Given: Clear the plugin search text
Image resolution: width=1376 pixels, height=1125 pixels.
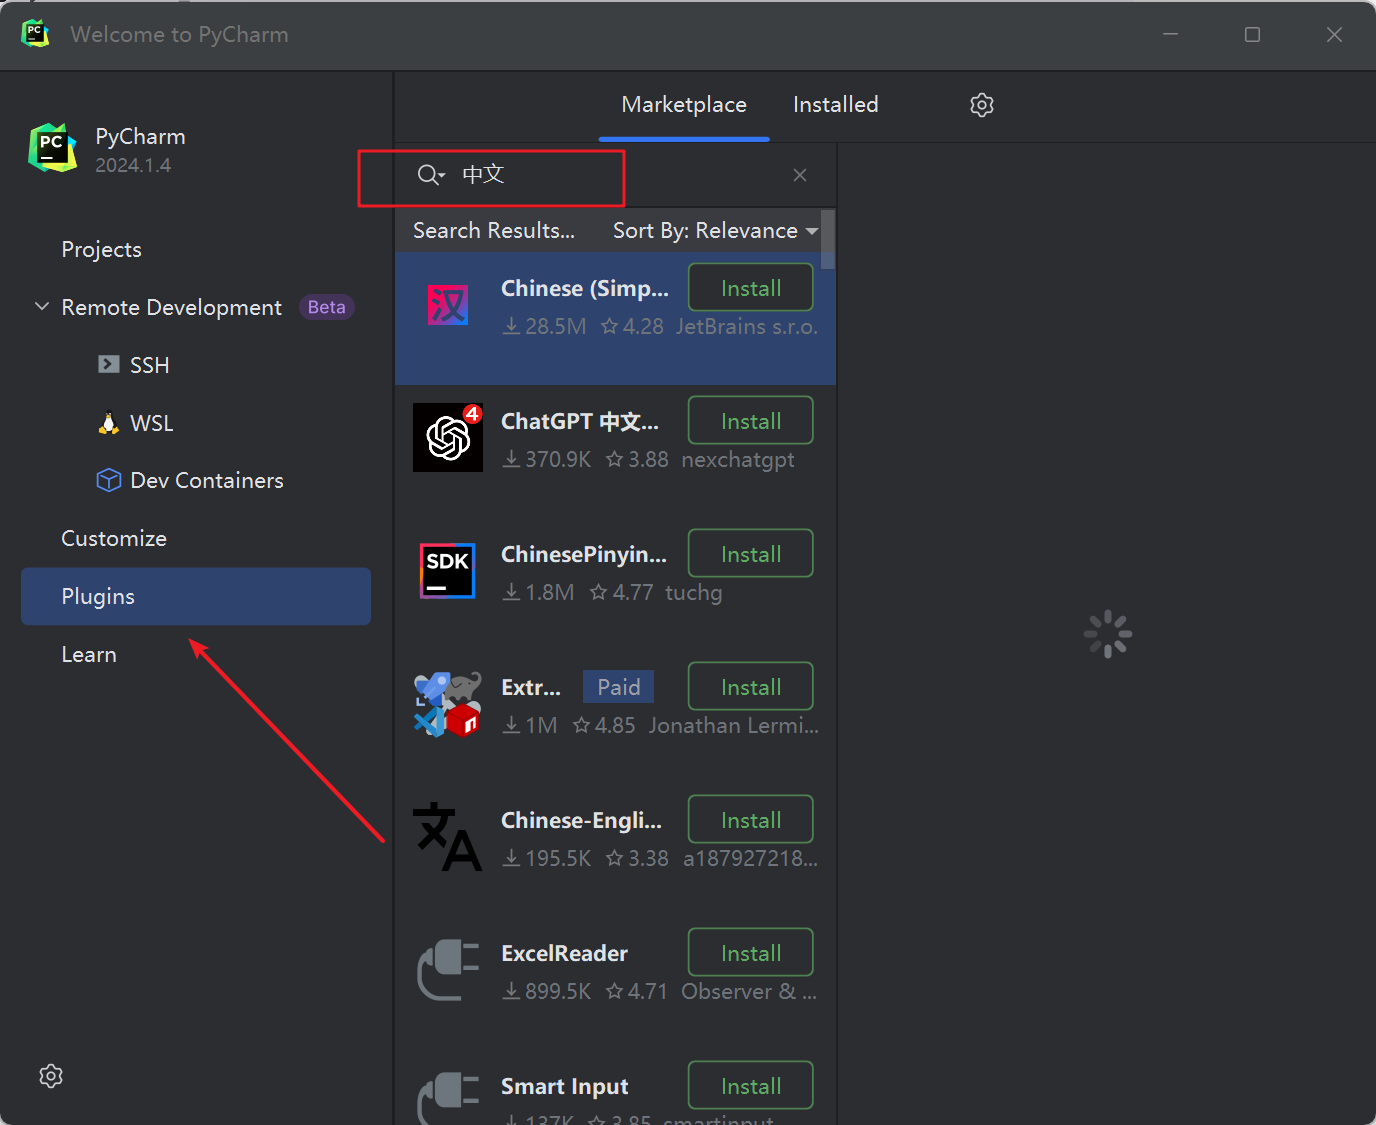Looking at the screenshot, I should coord(800,175).
